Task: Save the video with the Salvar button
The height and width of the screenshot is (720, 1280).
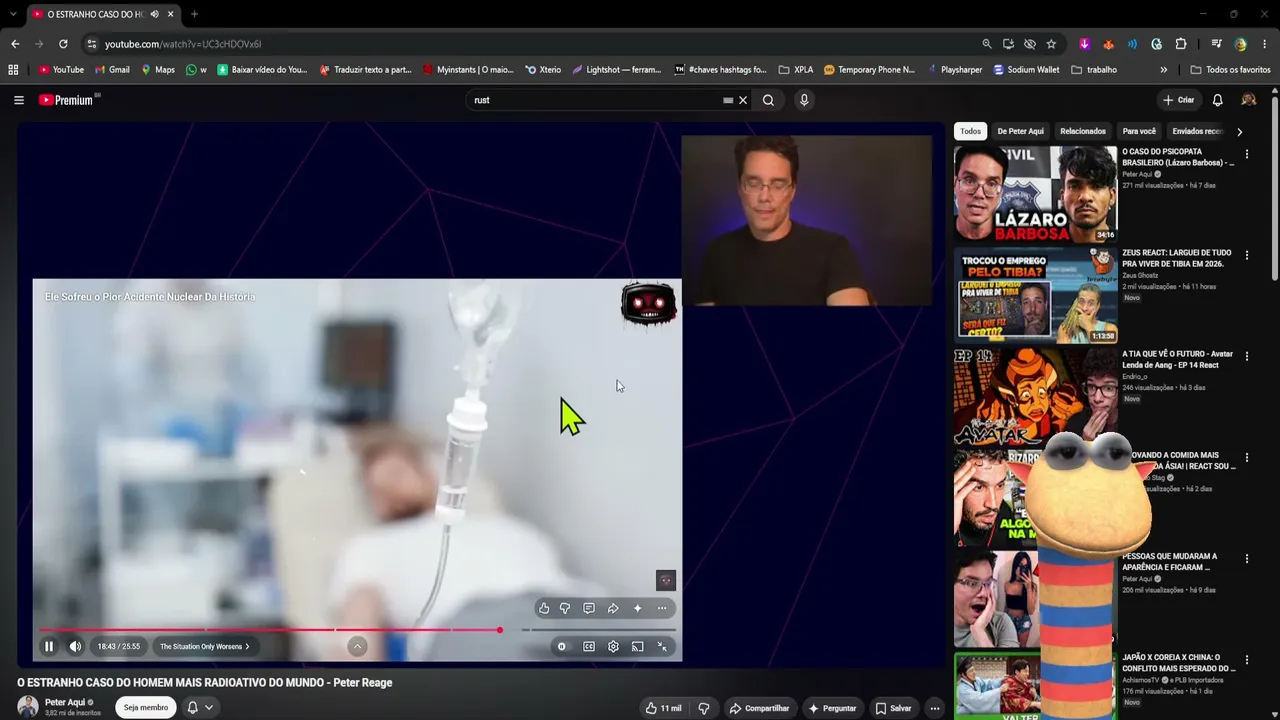Action: tap(893, 708)
